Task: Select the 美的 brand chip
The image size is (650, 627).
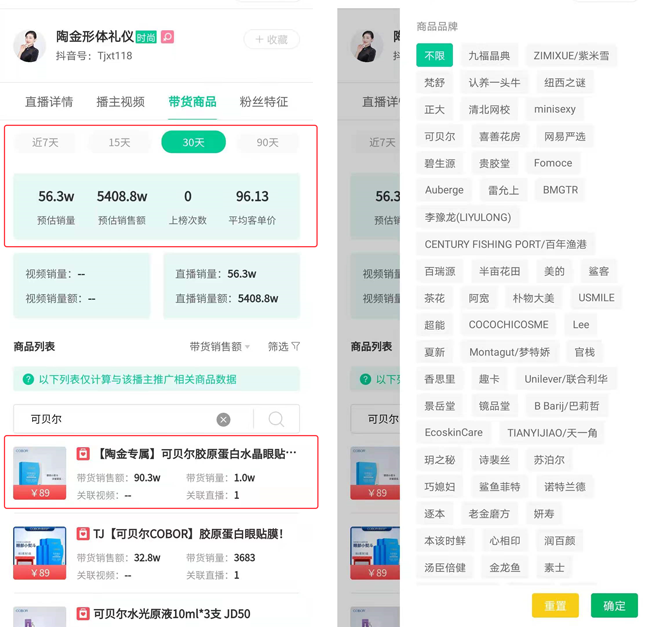Action: coord(554,271)
